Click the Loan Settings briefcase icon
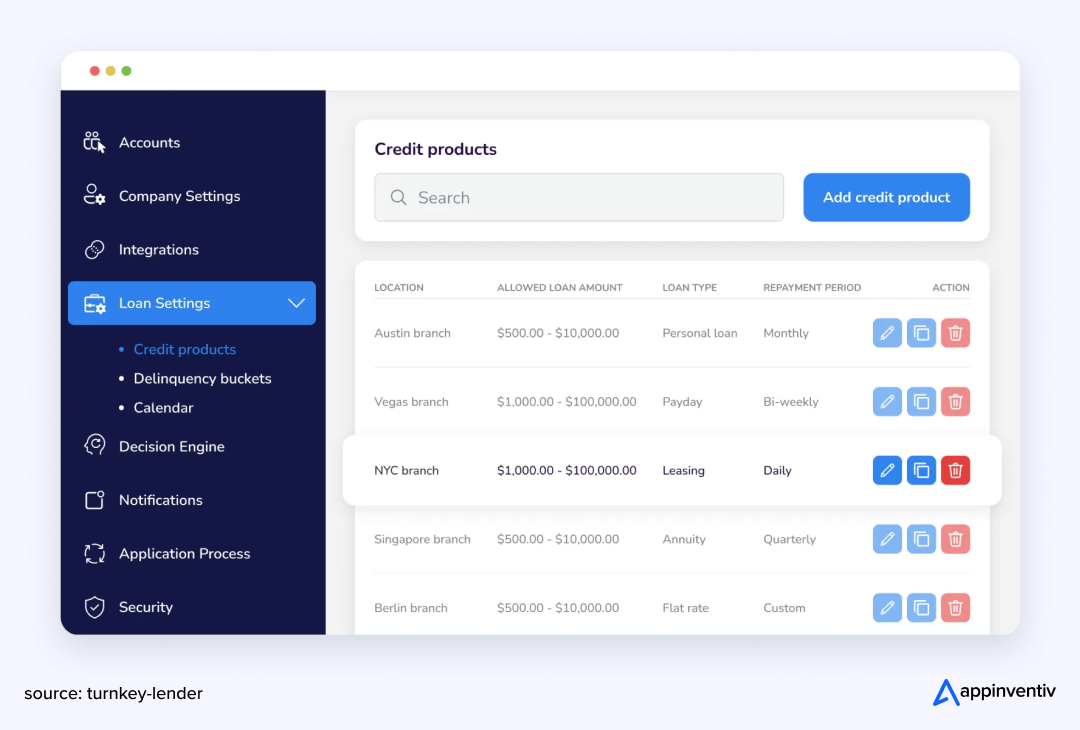The height and width of the screenshot is (730, 1080). (94, 303)
